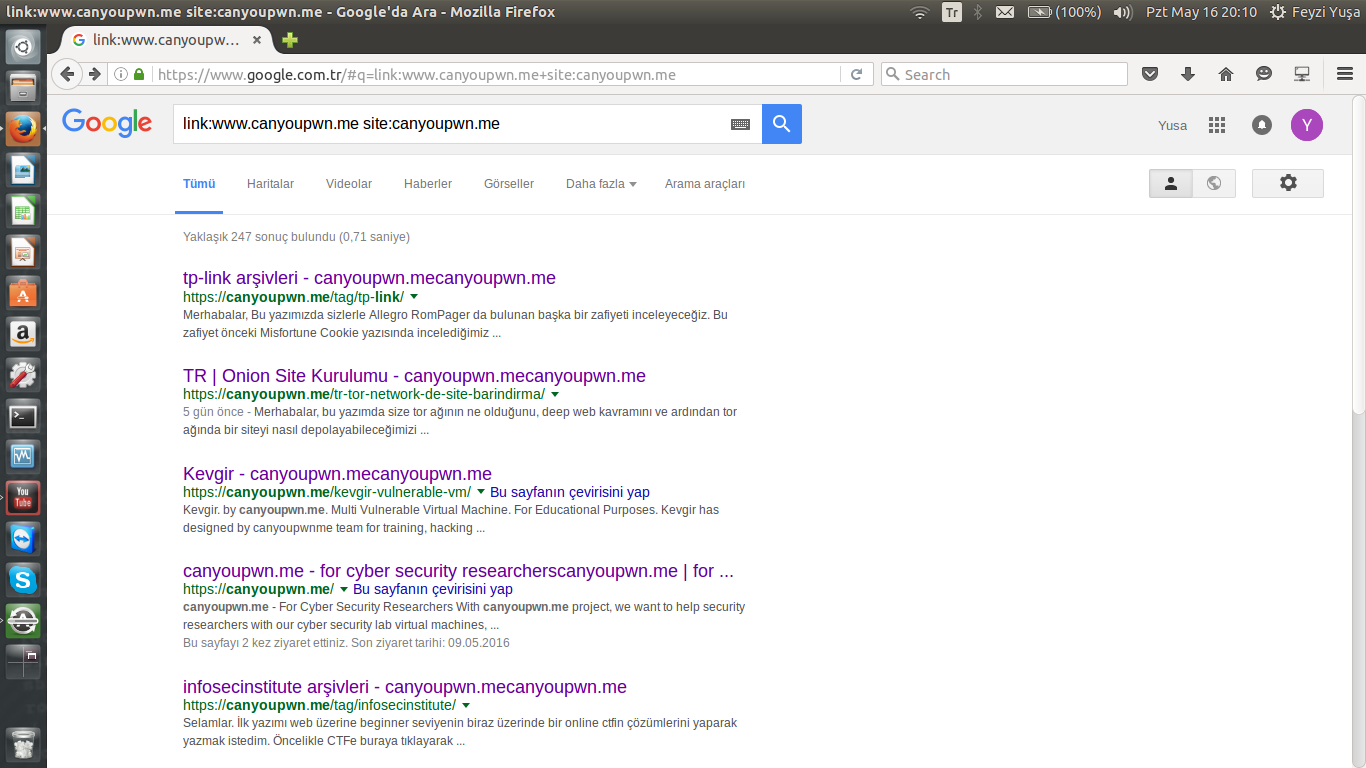The height and width of the screenshot is (768, 1366).
Task: Expand options arrow next to tp-link URL
Action: coord(414,297)
